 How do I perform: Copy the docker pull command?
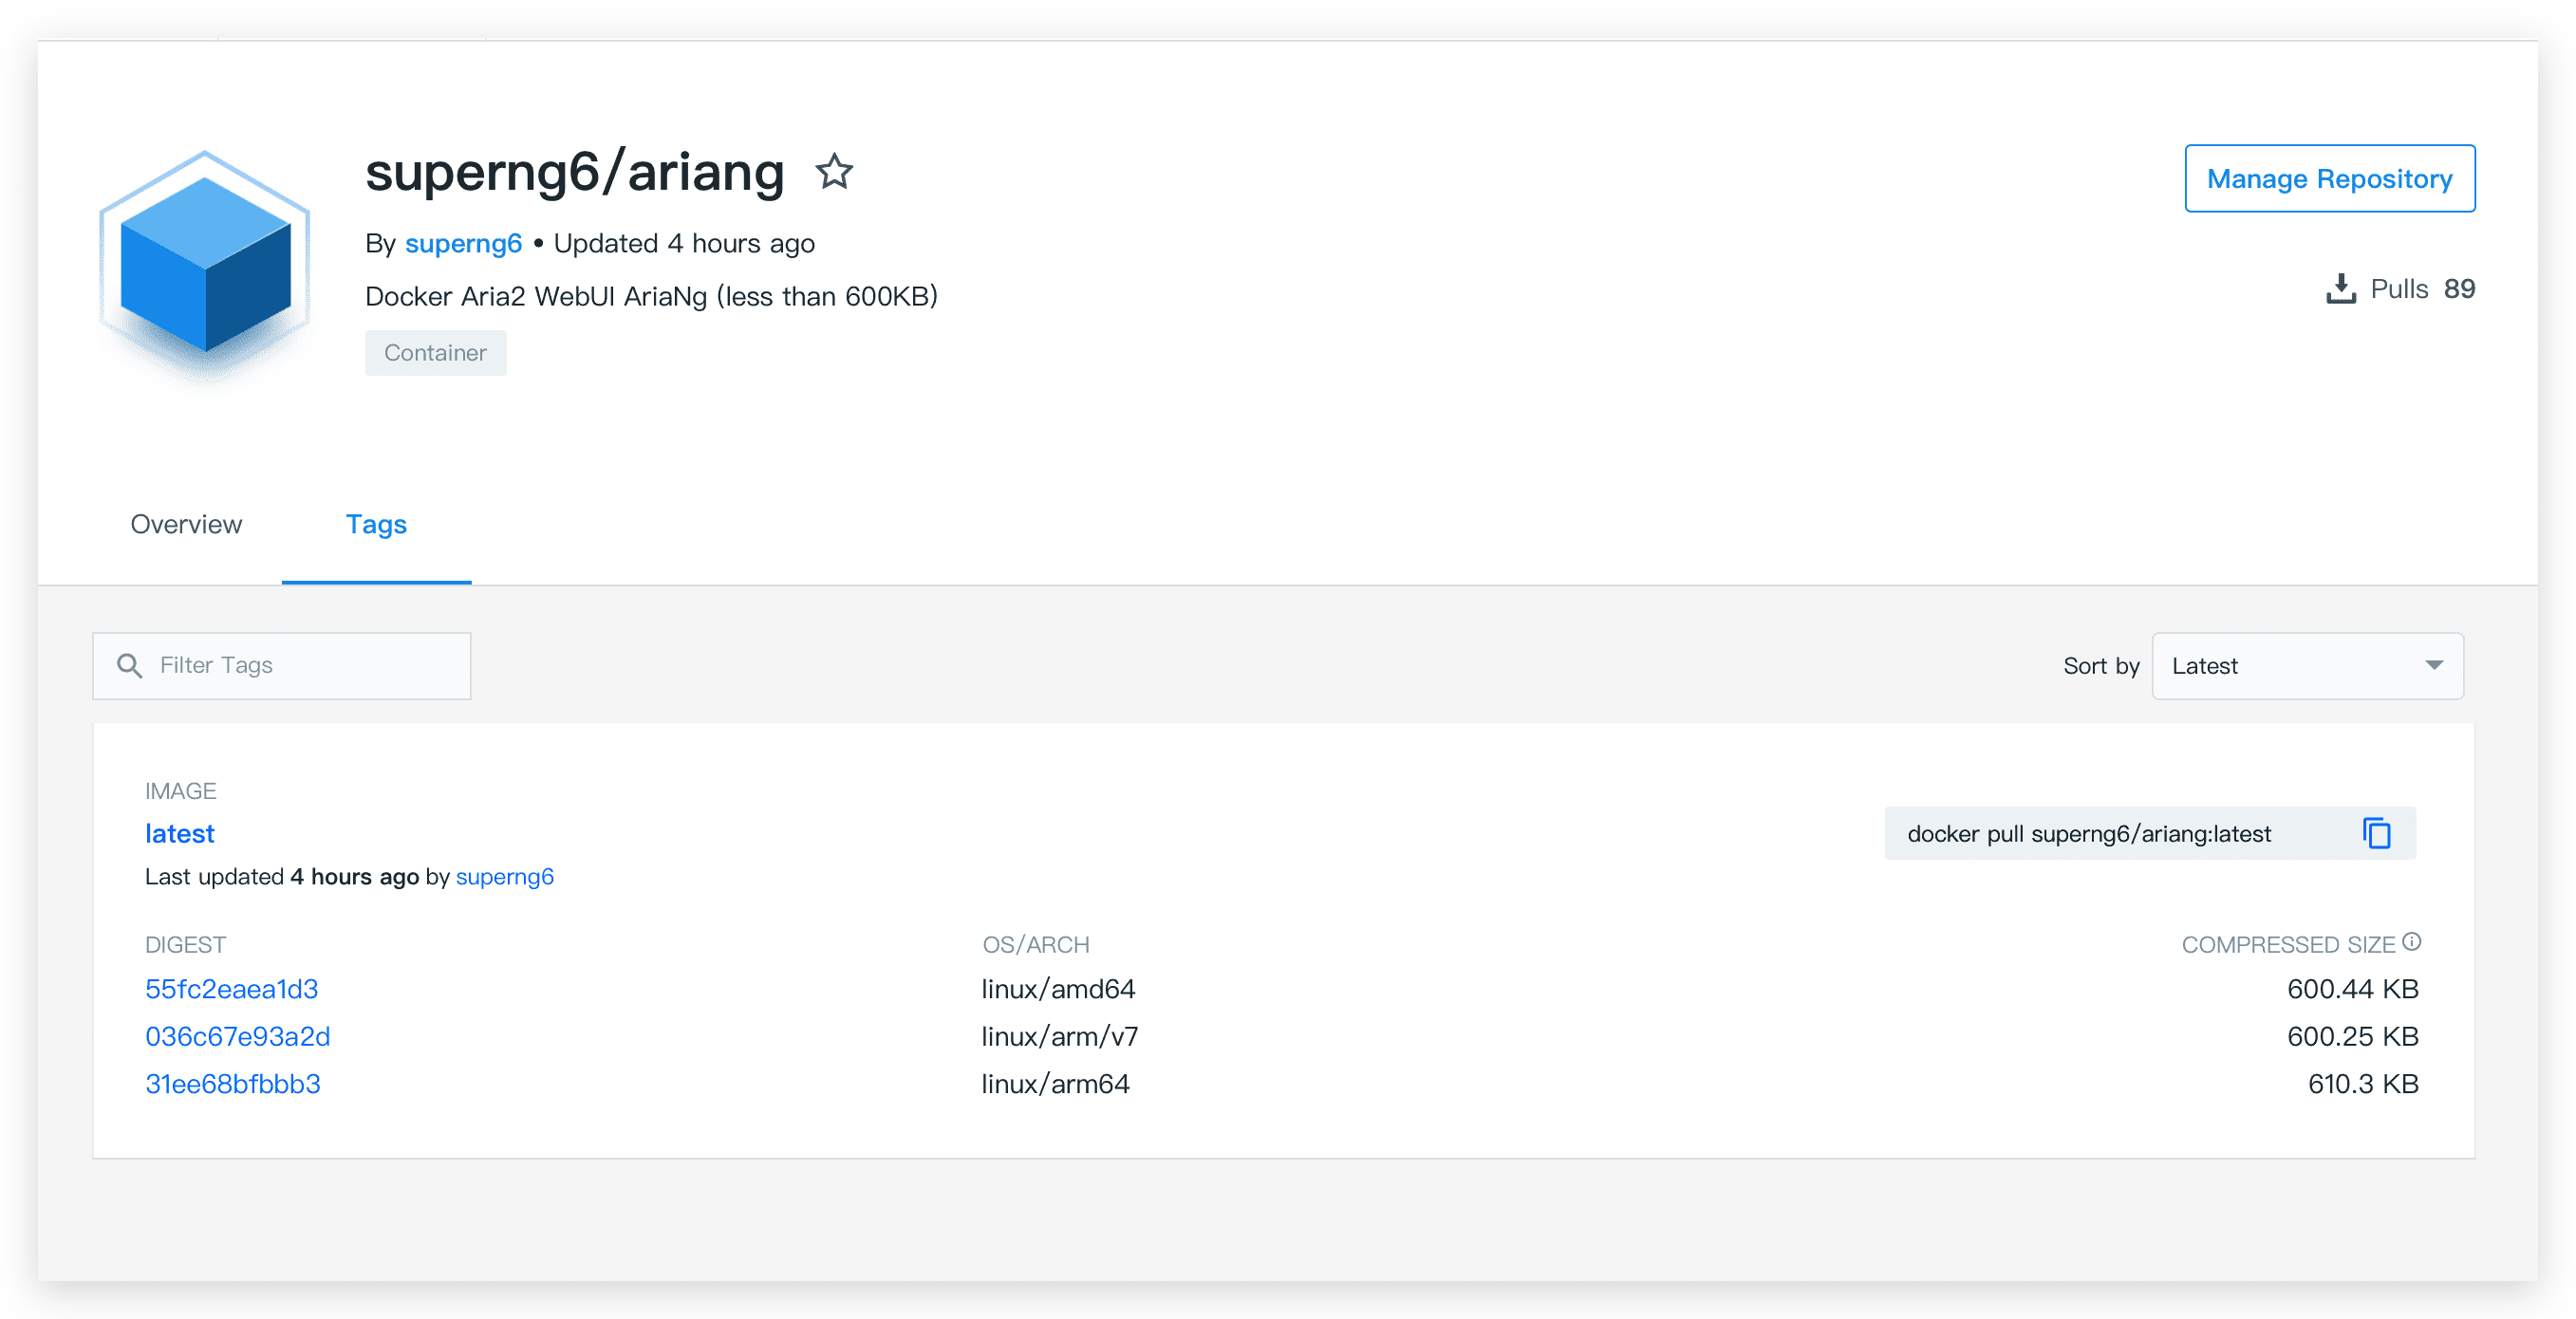(x=2376, y=833)
